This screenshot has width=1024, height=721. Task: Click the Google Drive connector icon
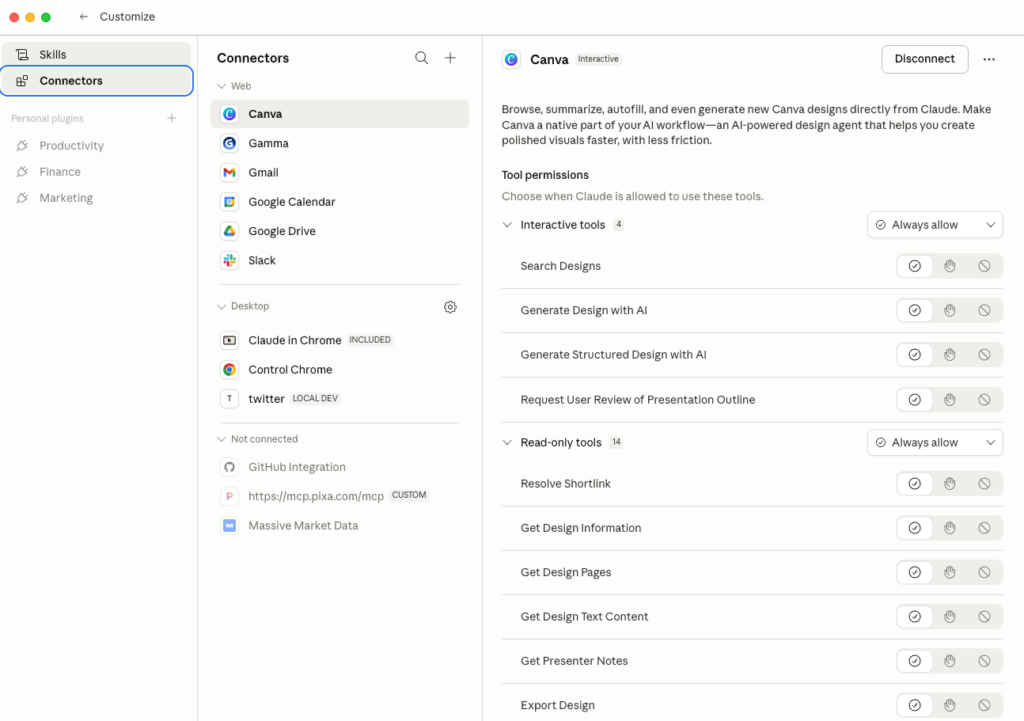pos(229,231)
